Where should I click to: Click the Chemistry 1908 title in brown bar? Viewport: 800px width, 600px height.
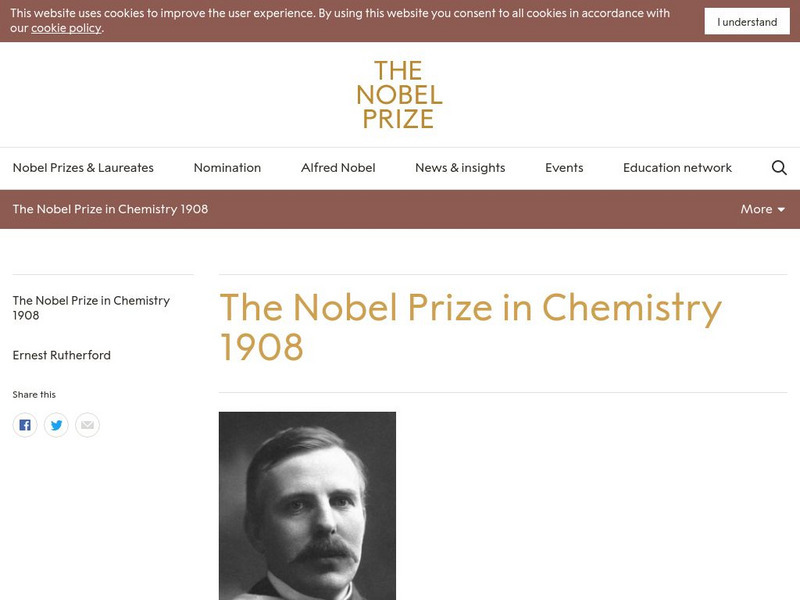(x=110, y=209)
